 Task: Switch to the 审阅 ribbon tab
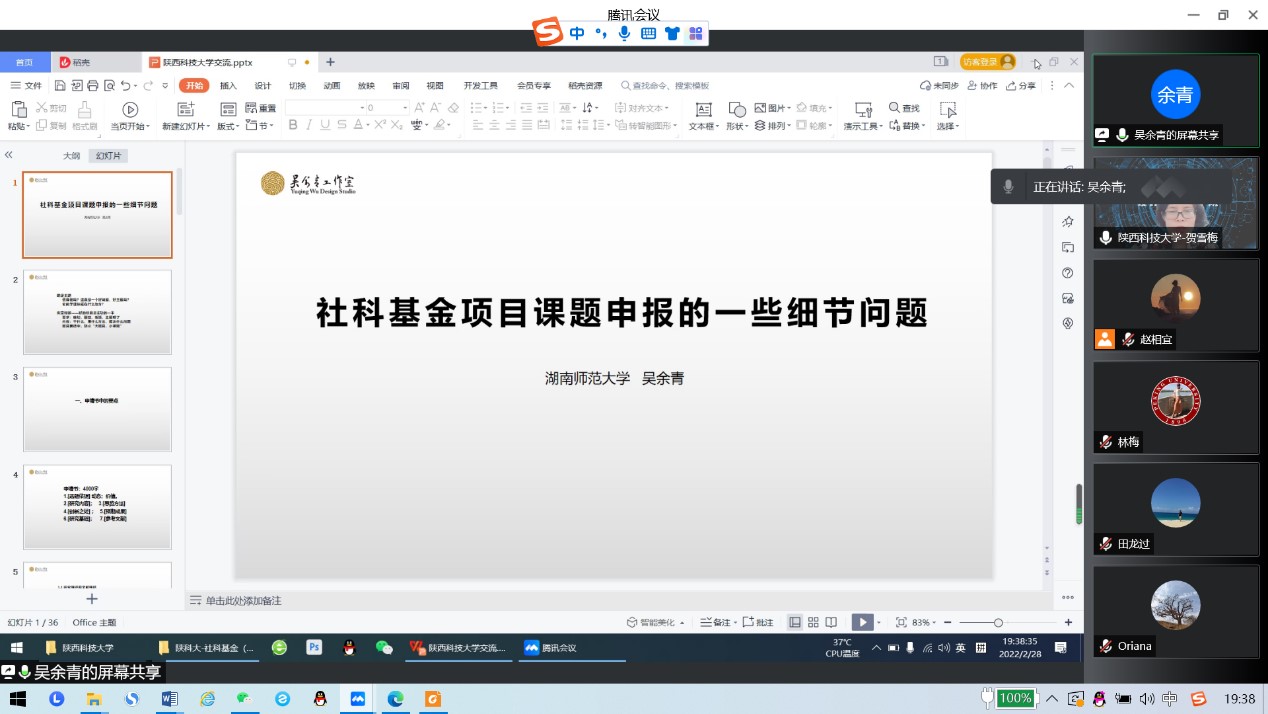point(400,86)
